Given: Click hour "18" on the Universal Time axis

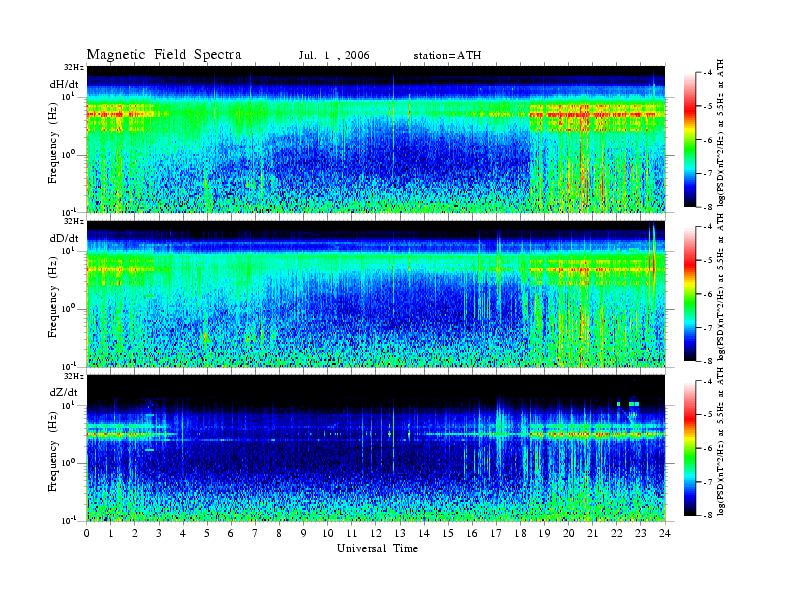Looking at the screenshot, I should point(521,533).
